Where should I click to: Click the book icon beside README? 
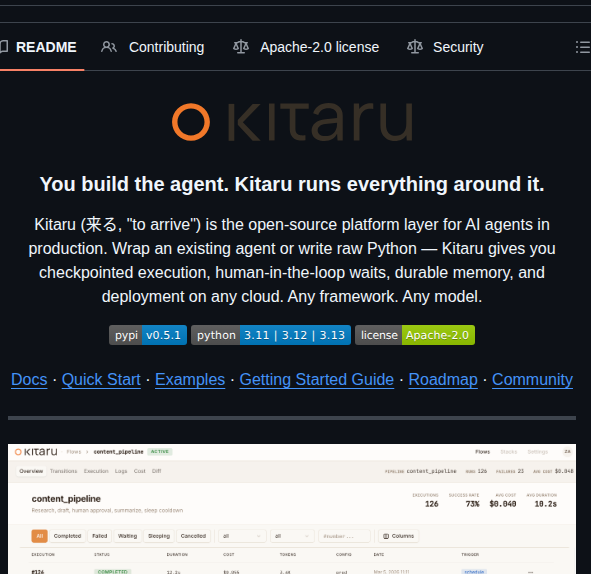click(4, 47)
